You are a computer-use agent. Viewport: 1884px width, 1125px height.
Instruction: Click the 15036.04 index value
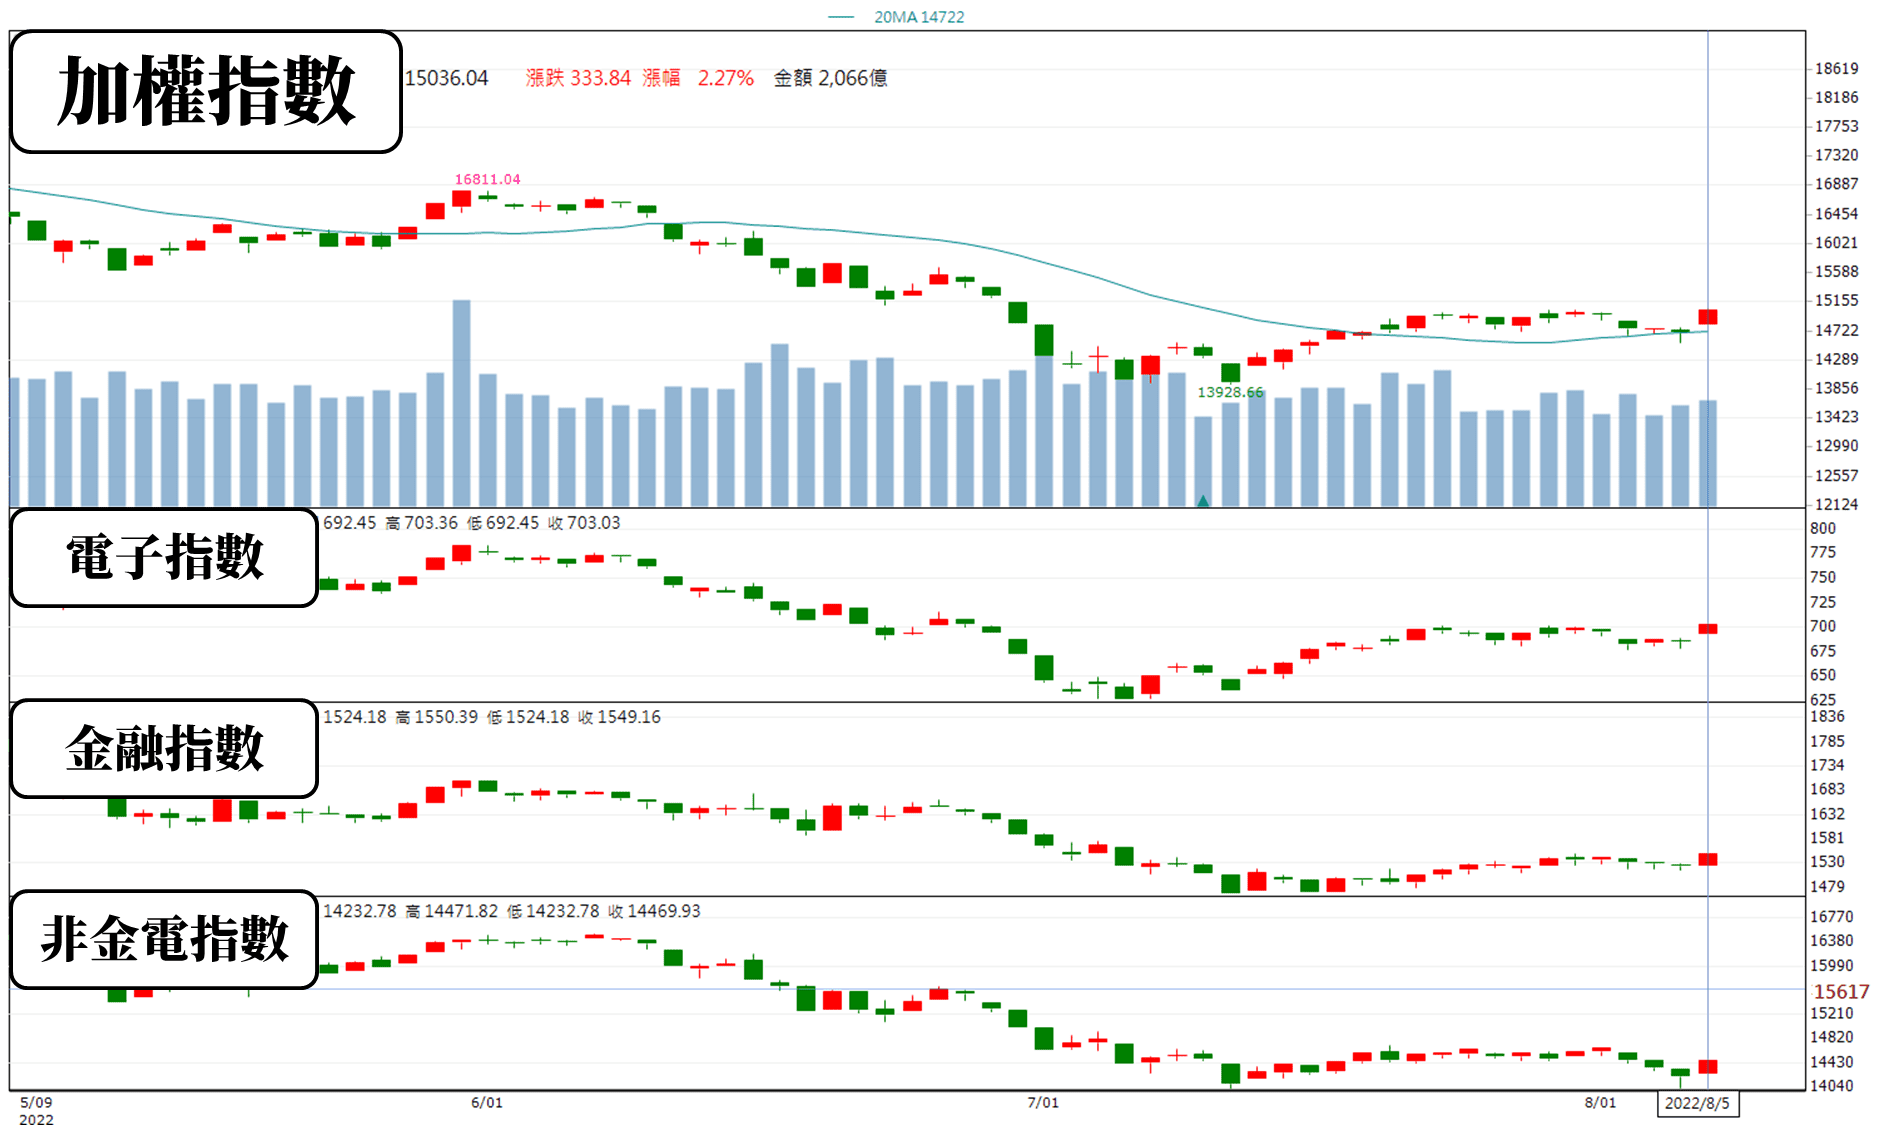(x=446, y=78)
